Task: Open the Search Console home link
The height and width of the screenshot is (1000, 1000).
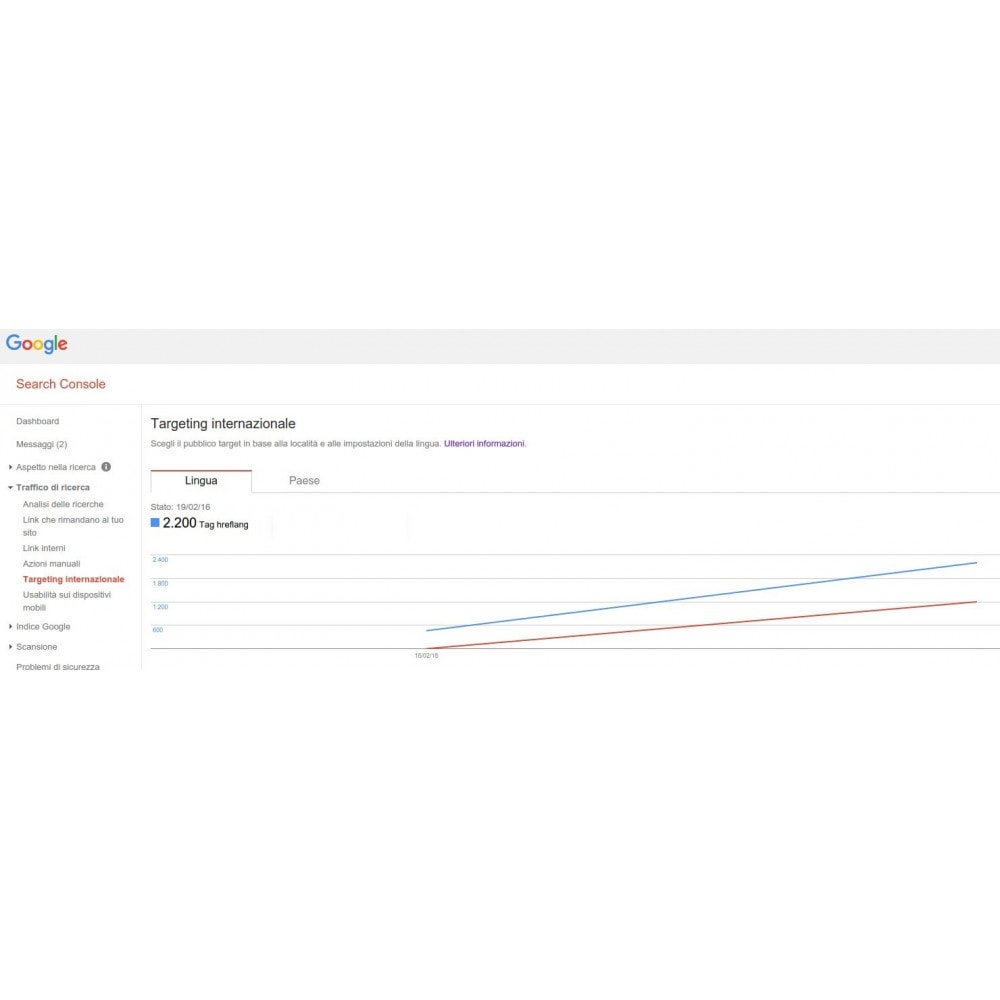Action: tap(61, 384)
